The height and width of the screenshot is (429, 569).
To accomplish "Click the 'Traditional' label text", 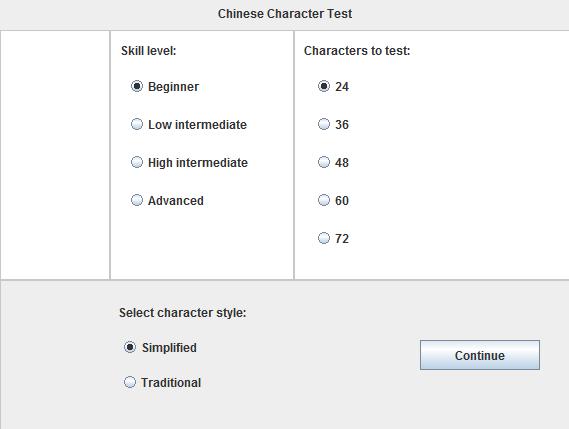I will pos(171,383).
